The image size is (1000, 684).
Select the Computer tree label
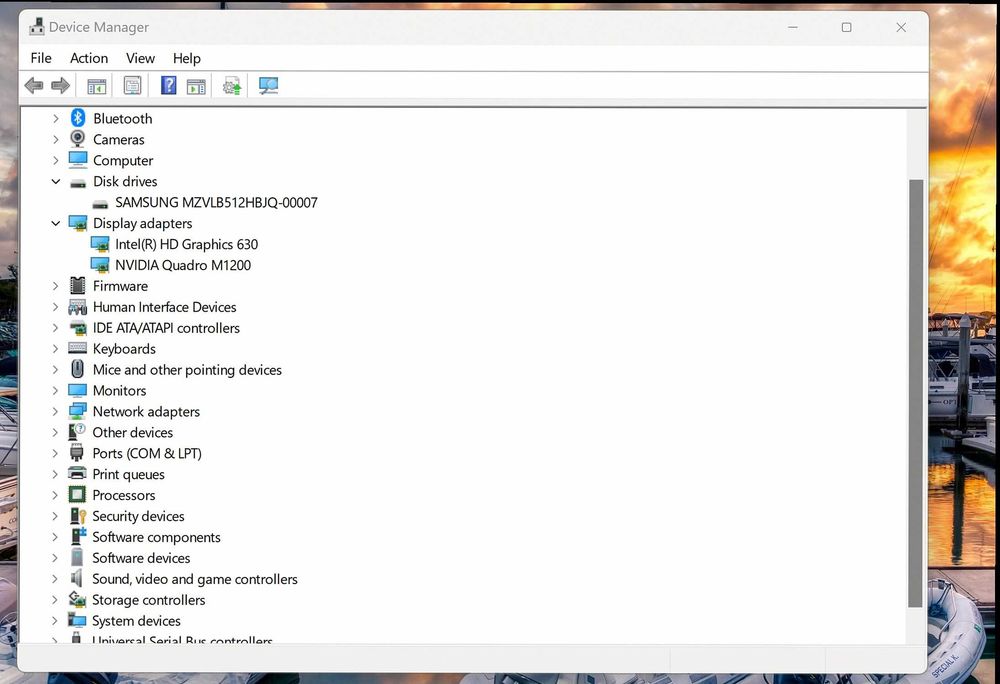[x=123, y=161]
